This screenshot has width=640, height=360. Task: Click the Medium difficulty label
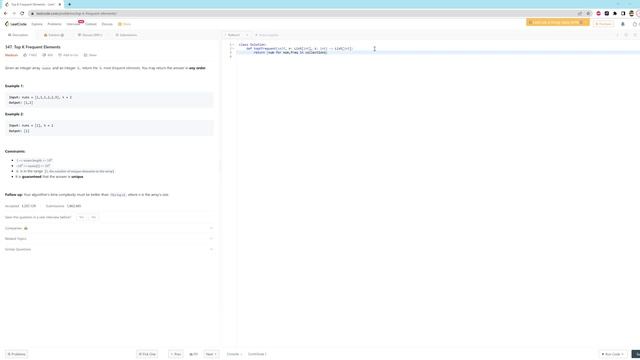coord(11,55)
